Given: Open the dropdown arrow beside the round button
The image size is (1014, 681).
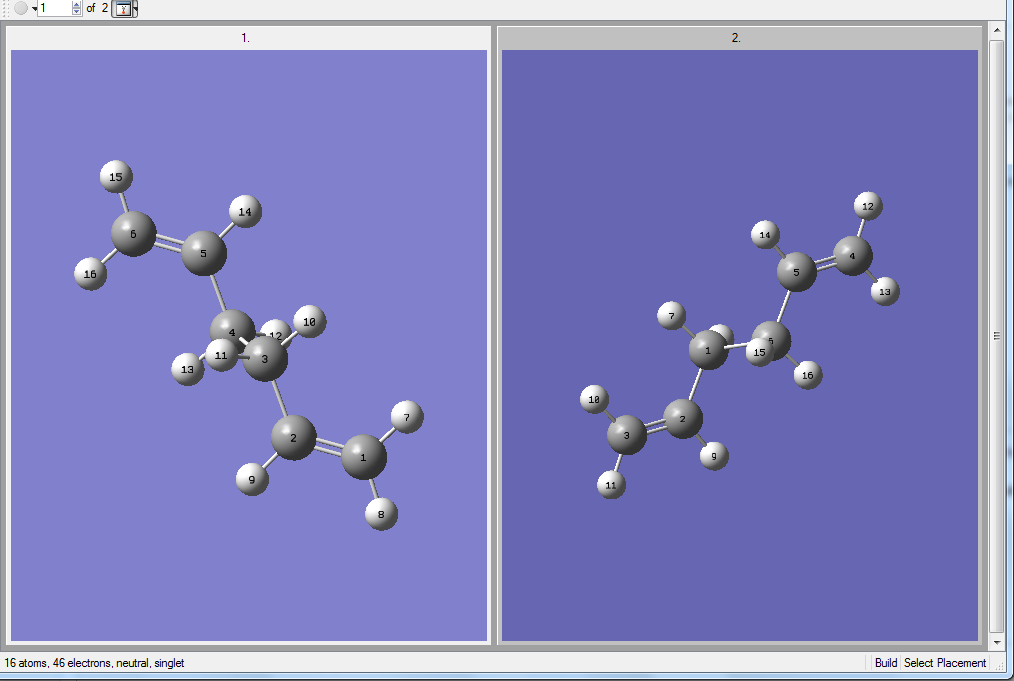Looking at the screenshot, I should click(x=34, y=8).
